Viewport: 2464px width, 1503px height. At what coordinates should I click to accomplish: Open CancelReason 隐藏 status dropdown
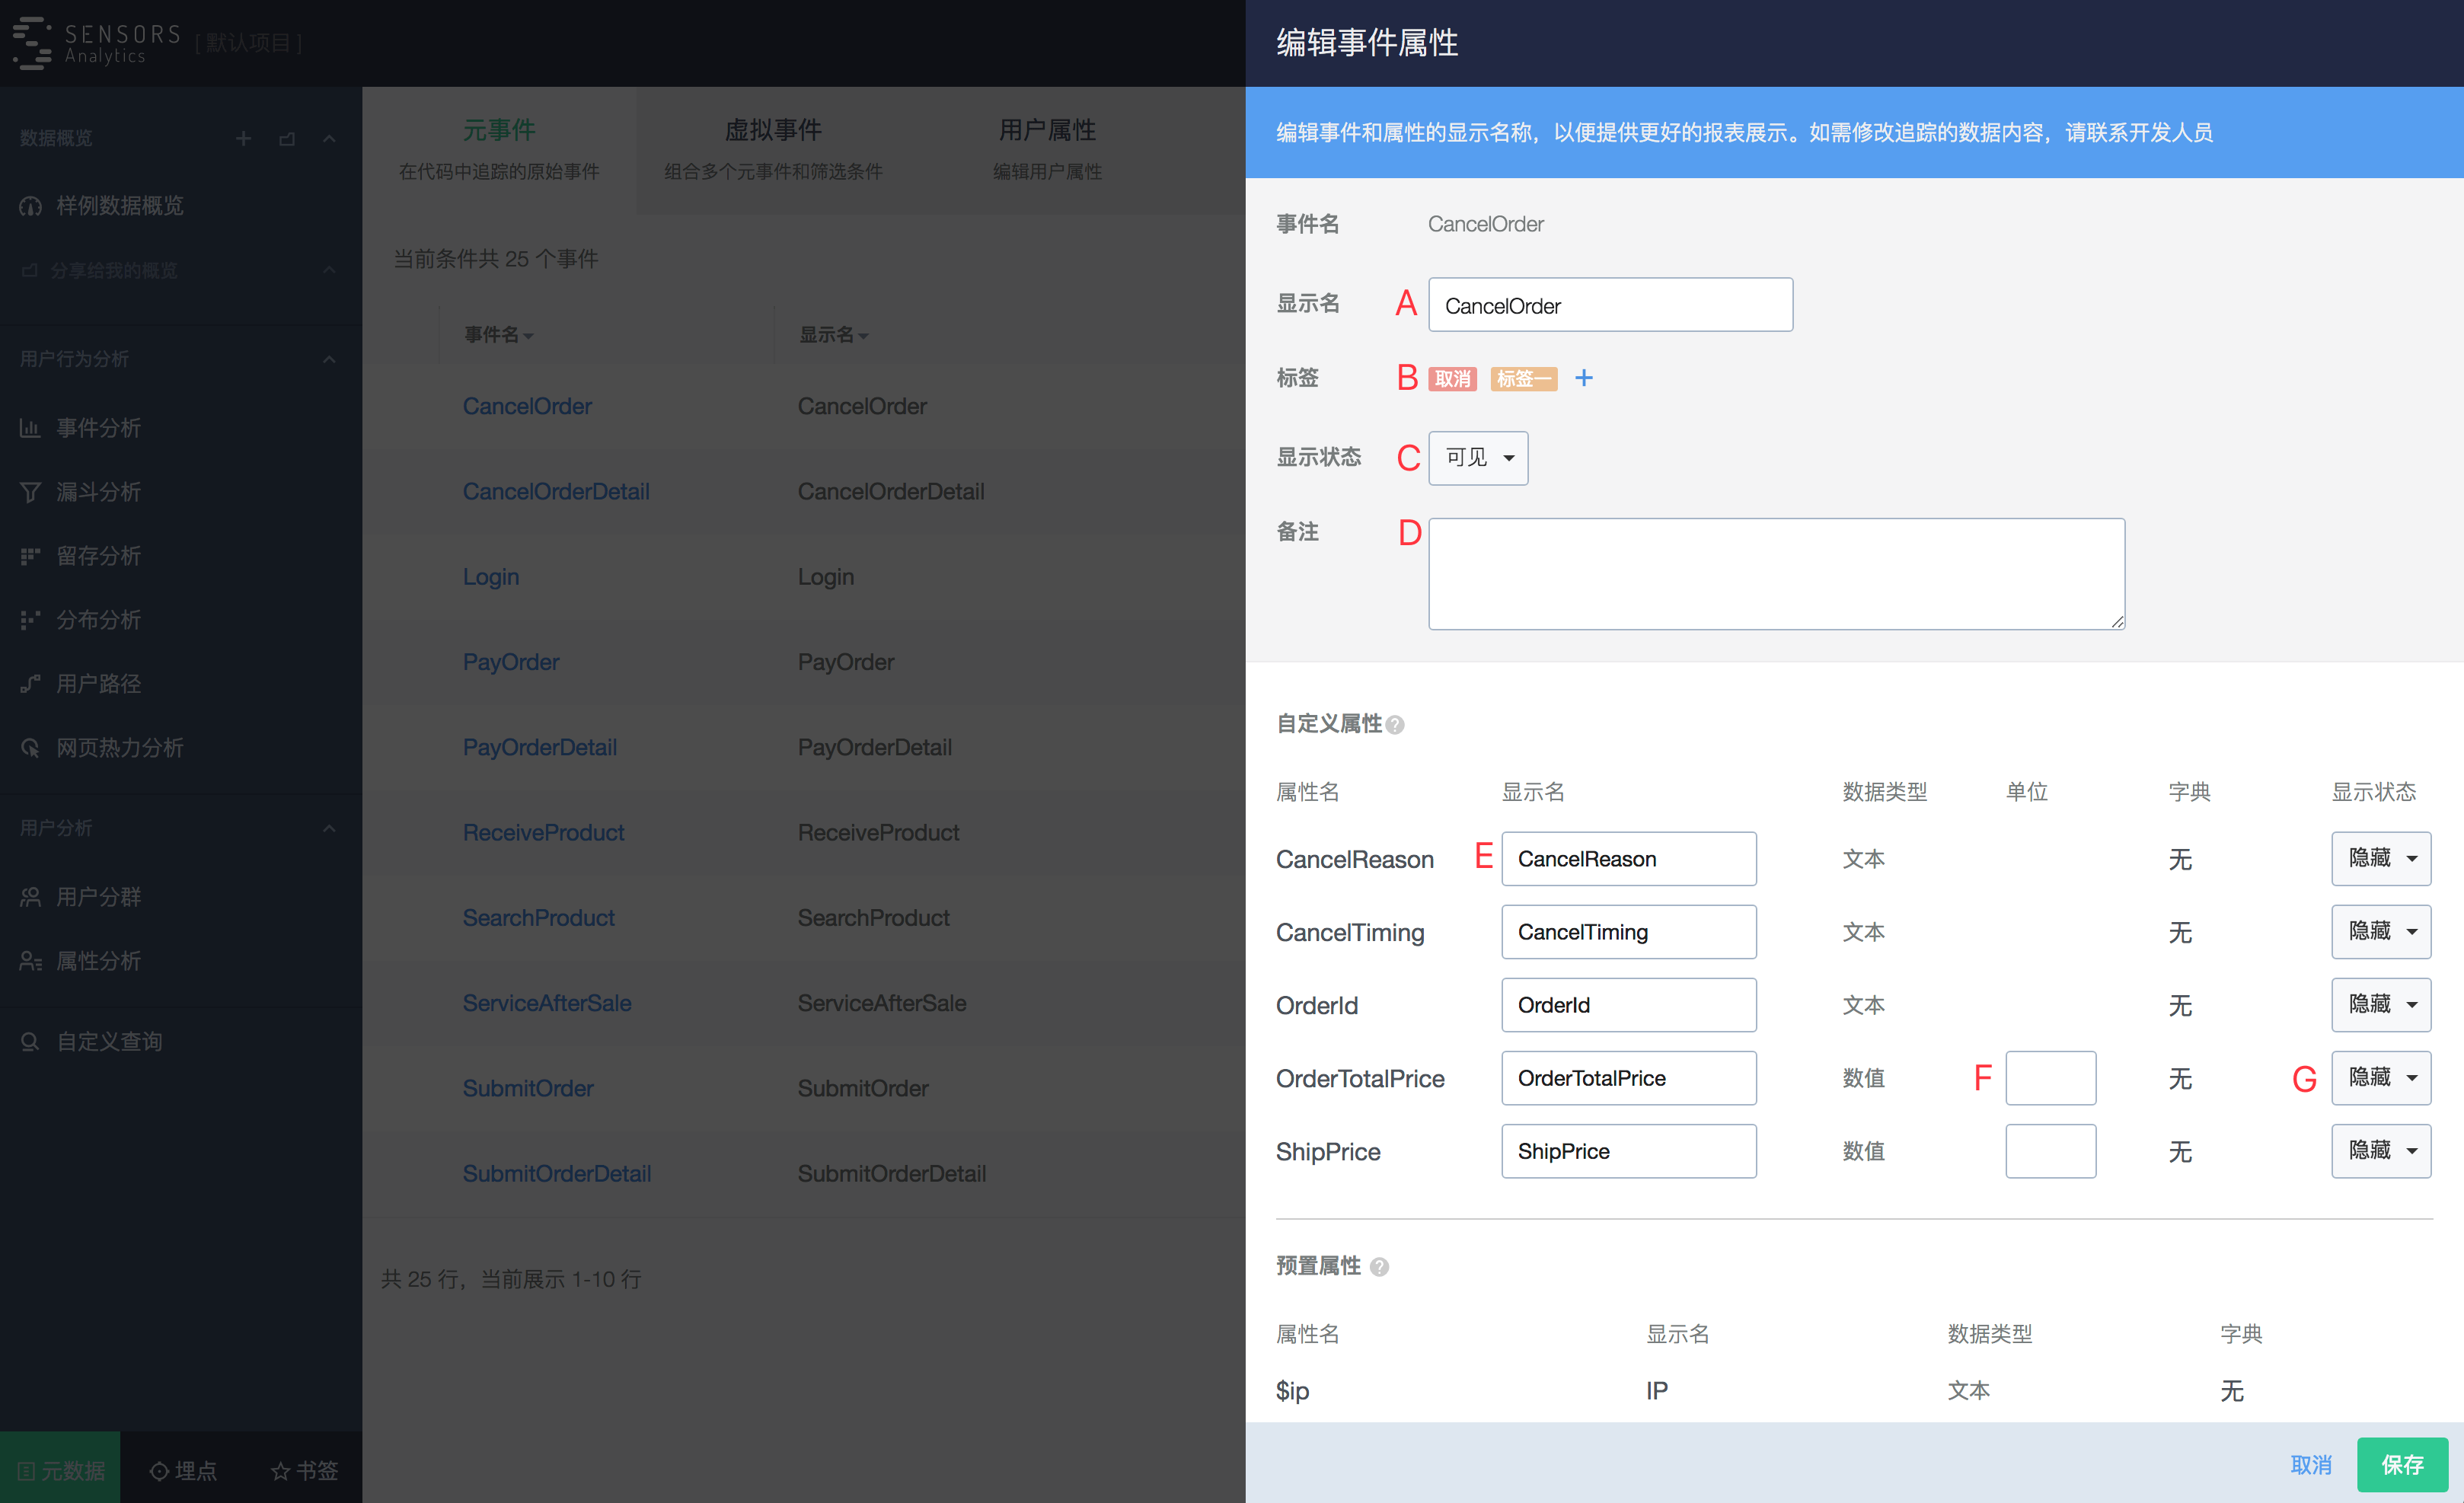coord(2381,859)
